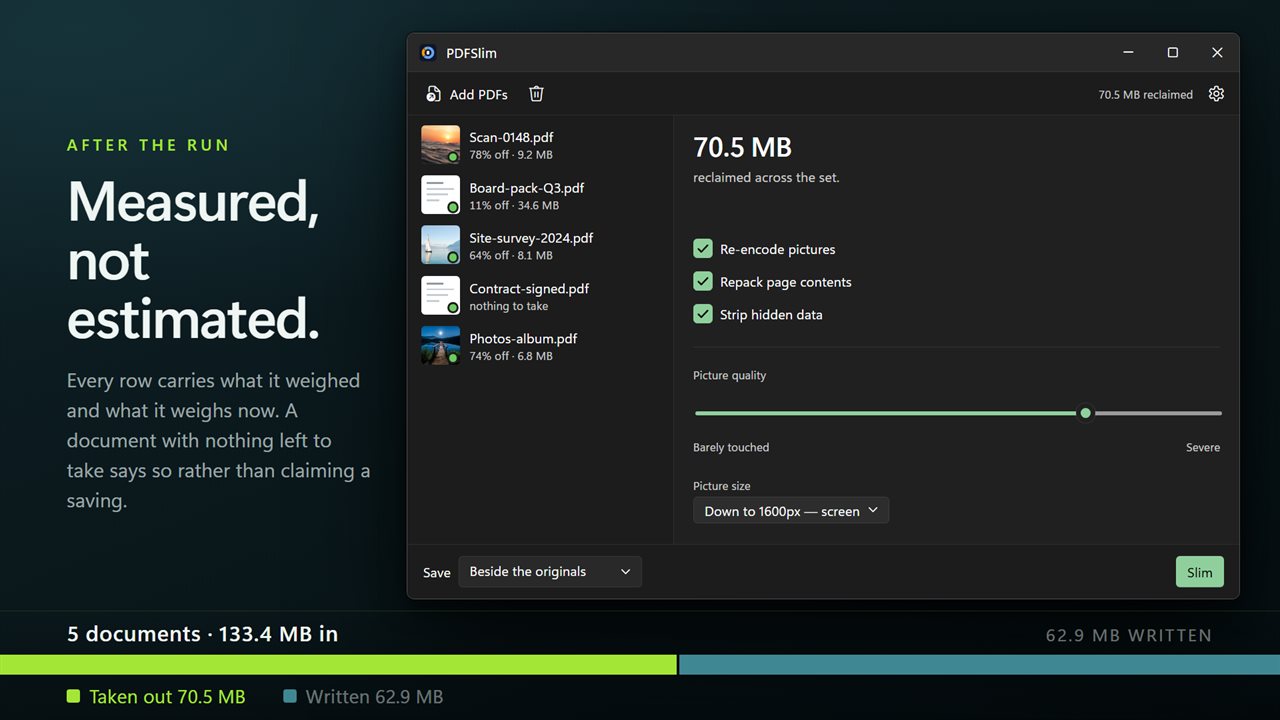This screenshot has width=1280, height=720.
Task: Click the "74% off · 6.8 MB" result
Action: tap(511, 356)
